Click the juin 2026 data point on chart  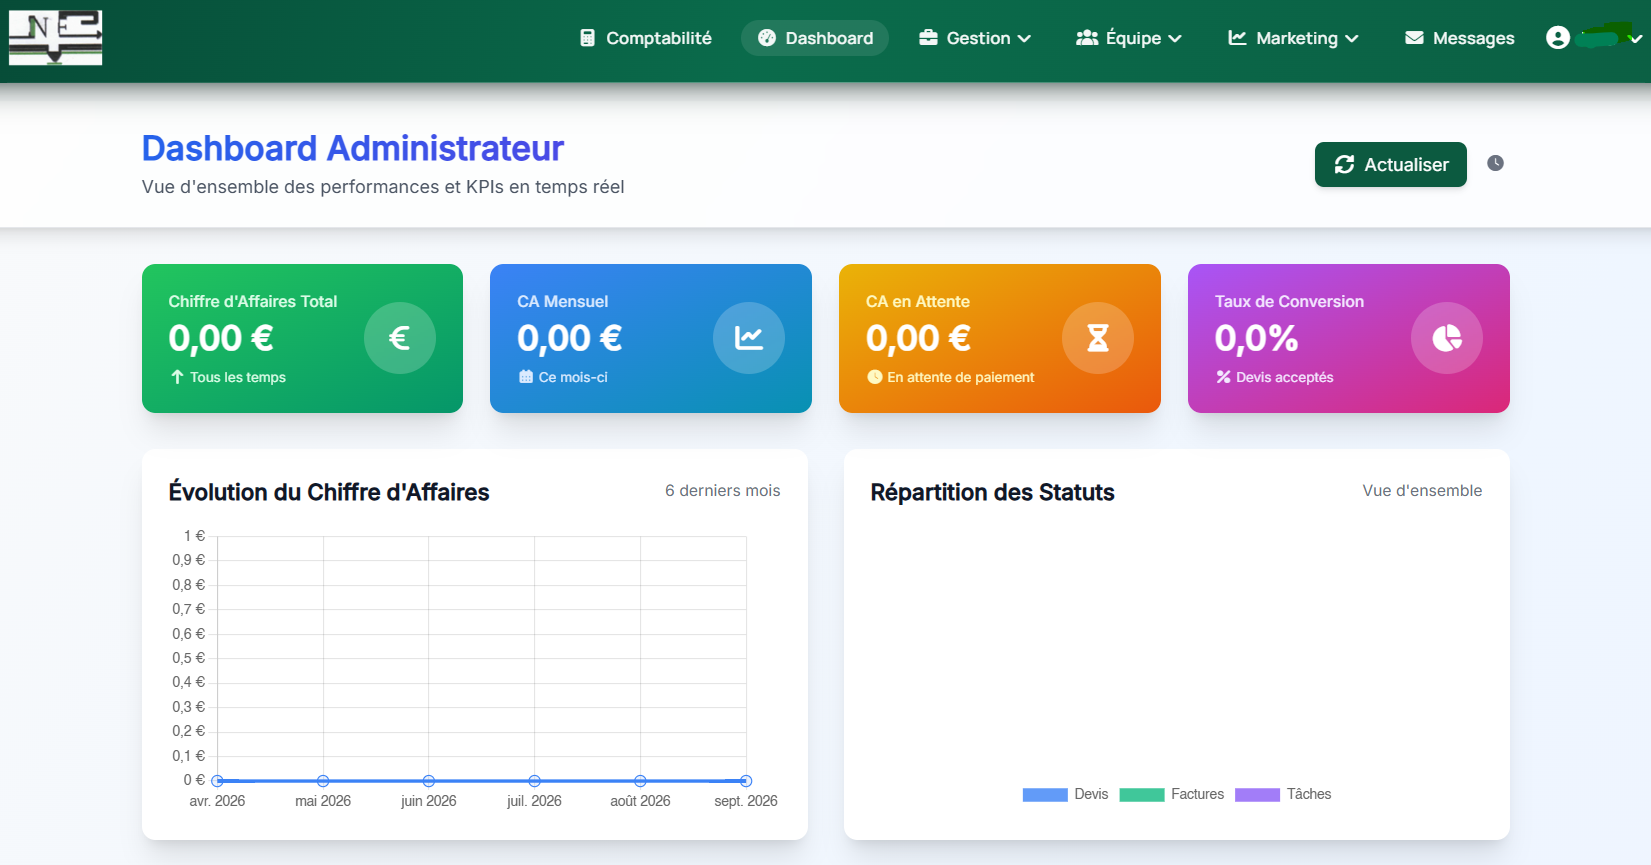point(429,781)
